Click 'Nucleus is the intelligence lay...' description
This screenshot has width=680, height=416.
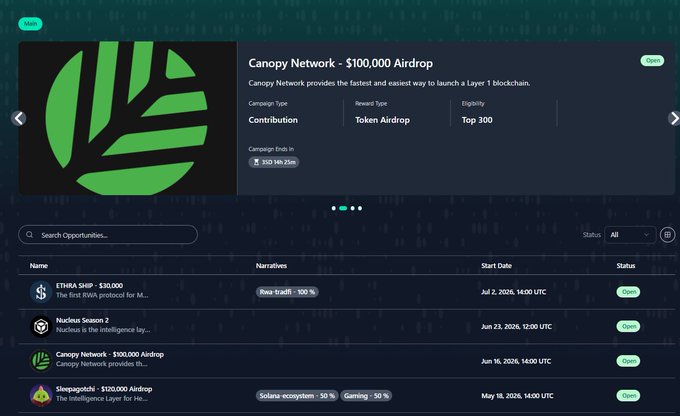[103, 330]
